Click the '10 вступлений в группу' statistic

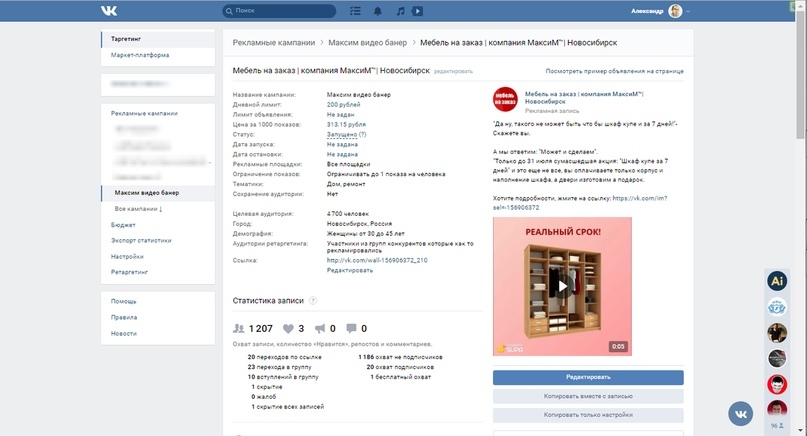[283, 377]
